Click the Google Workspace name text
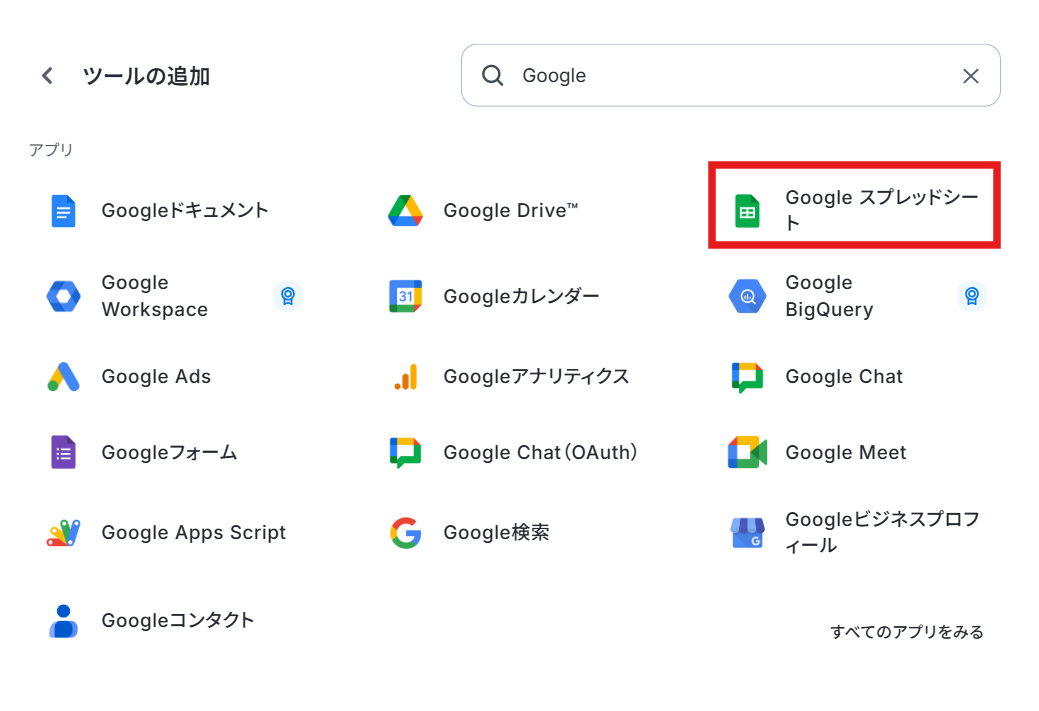Image resolution: width=1039 pixels, height=711 pixels. tap(154, 296)
